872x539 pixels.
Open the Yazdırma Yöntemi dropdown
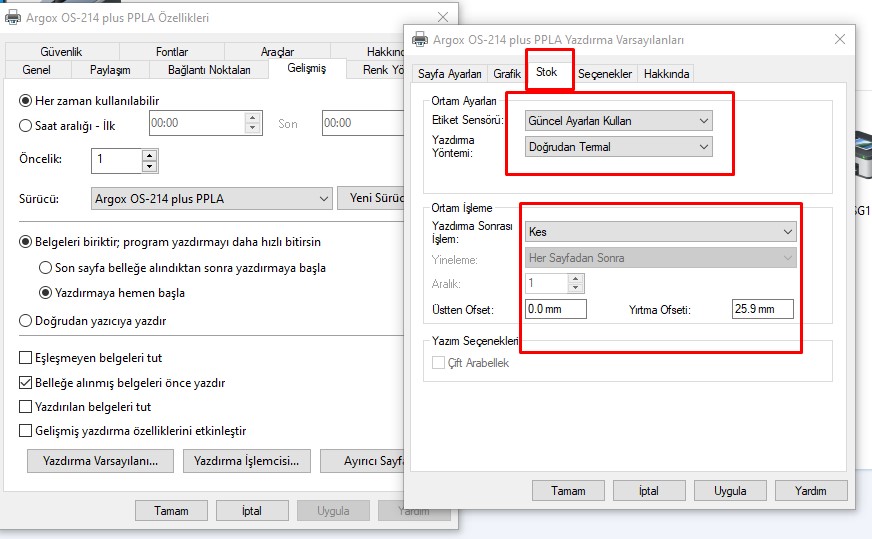click(x=618, y=147)
